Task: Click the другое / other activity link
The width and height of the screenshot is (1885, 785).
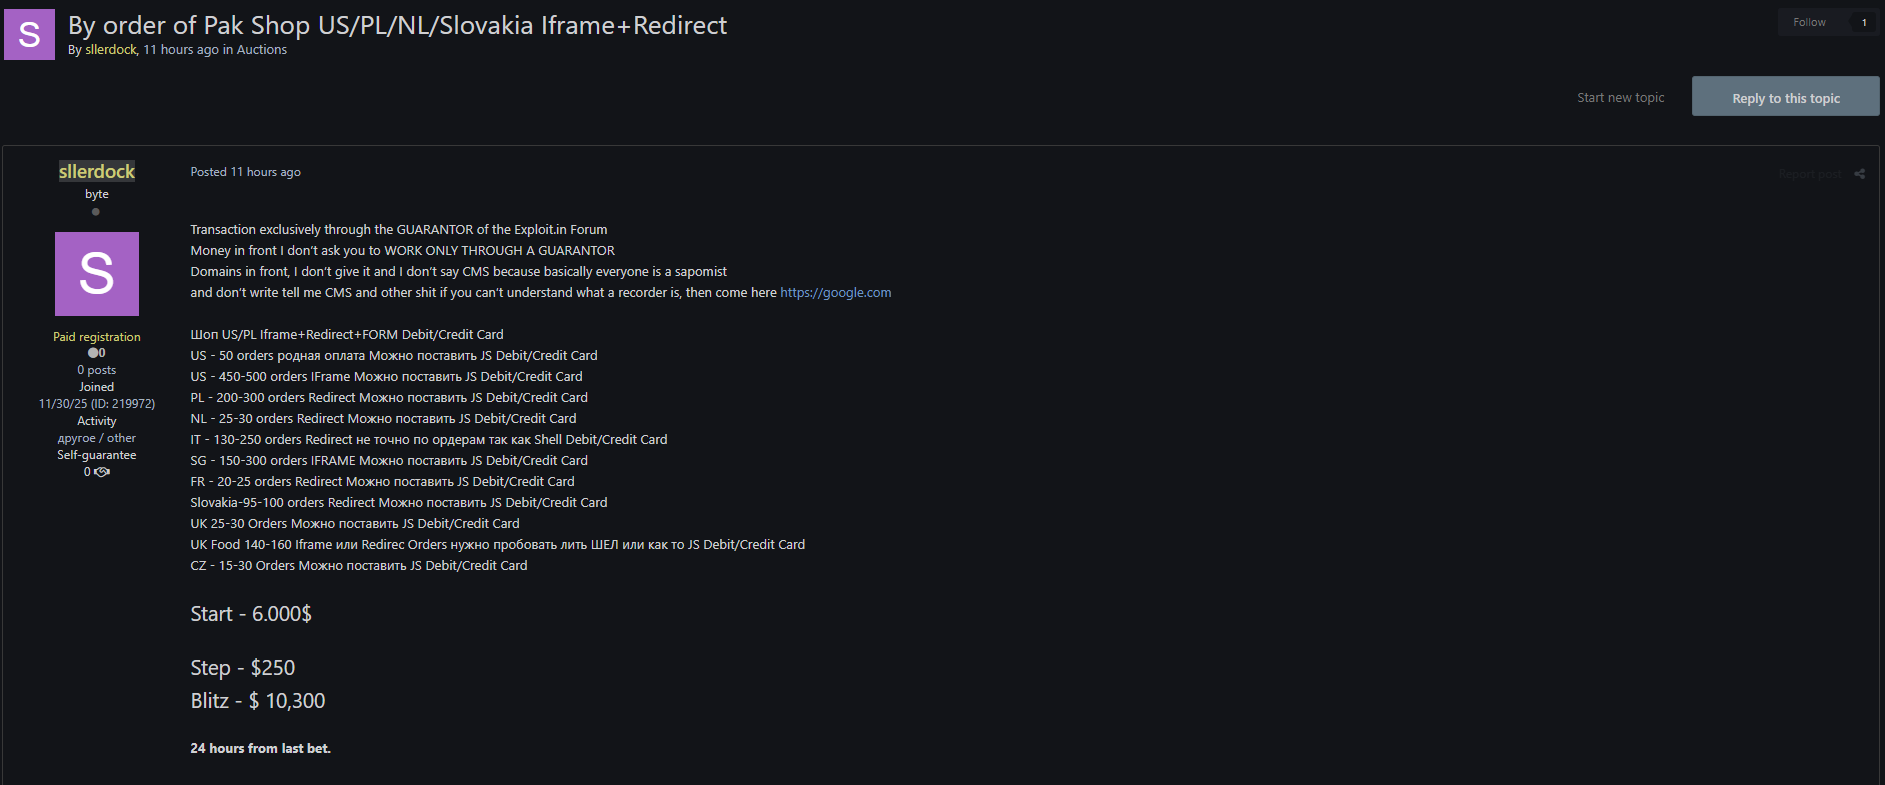Action: (x=97, y=438)
